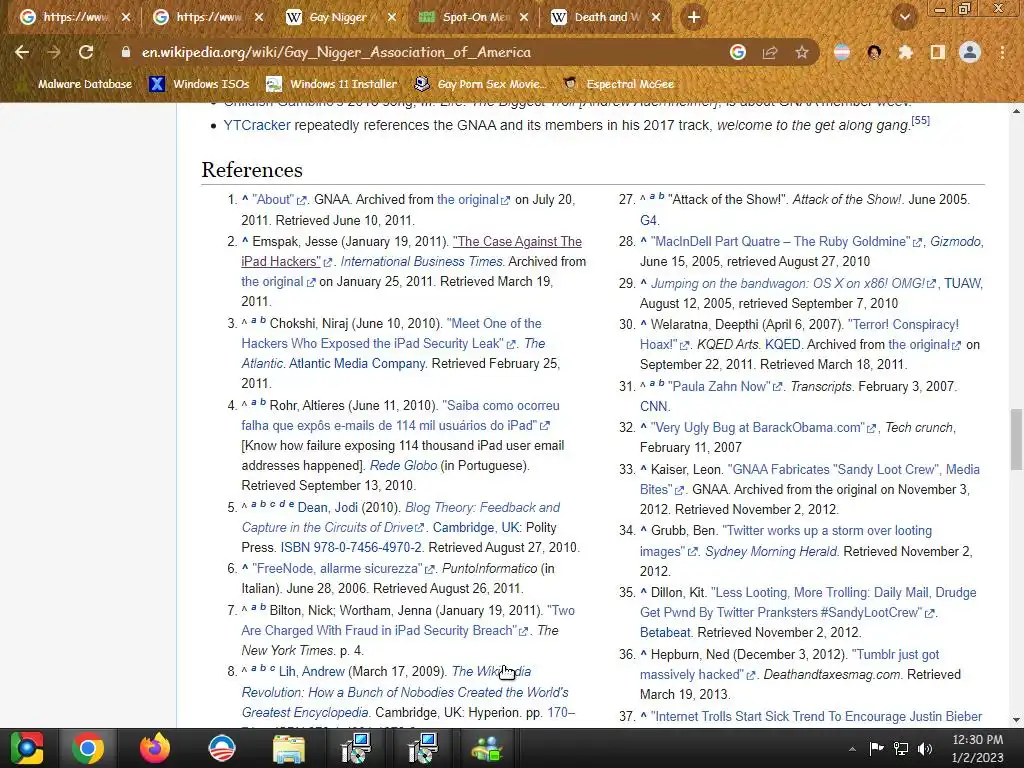Share this page via the share icon
Screen dimensions: 1024x768
[x=770, y=52]
